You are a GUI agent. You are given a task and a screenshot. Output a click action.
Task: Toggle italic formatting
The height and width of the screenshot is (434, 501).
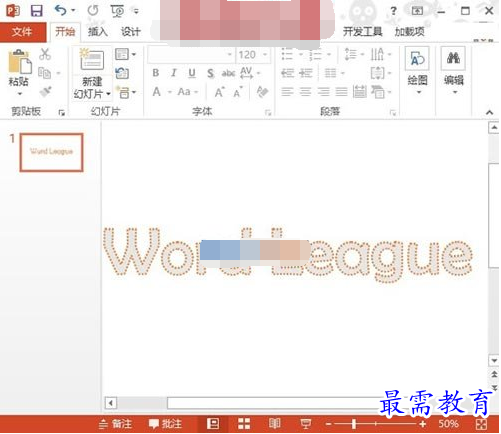[173, 73]
